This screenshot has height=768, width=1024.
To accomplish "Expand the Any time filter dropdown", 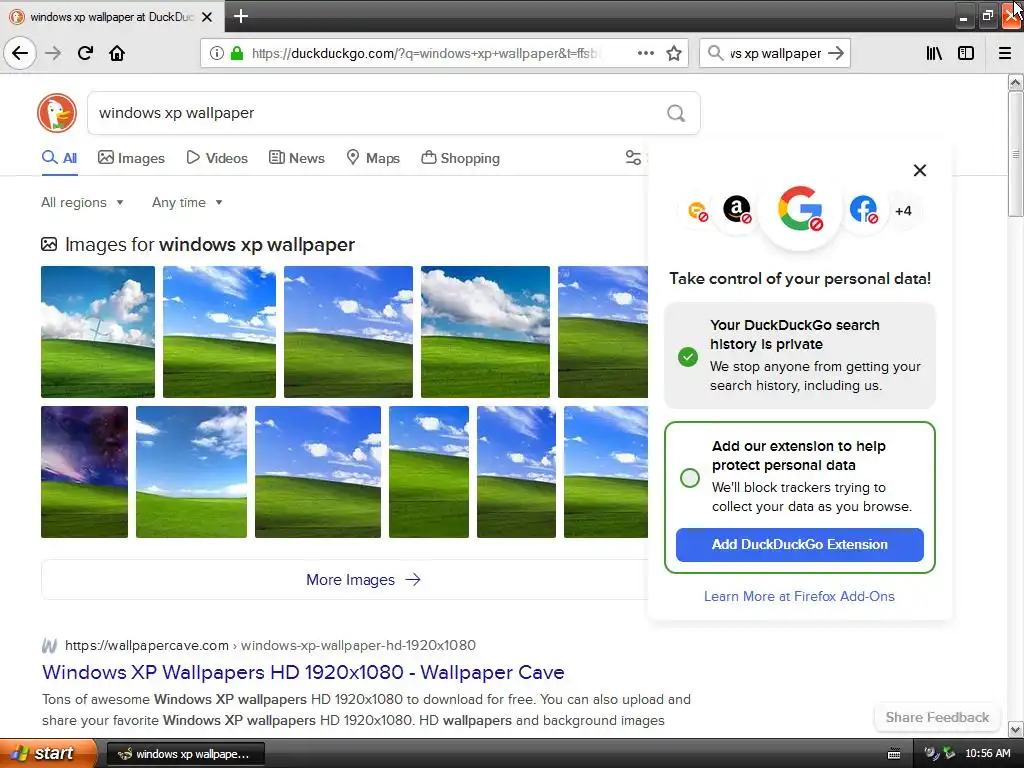I will [187, 202].
